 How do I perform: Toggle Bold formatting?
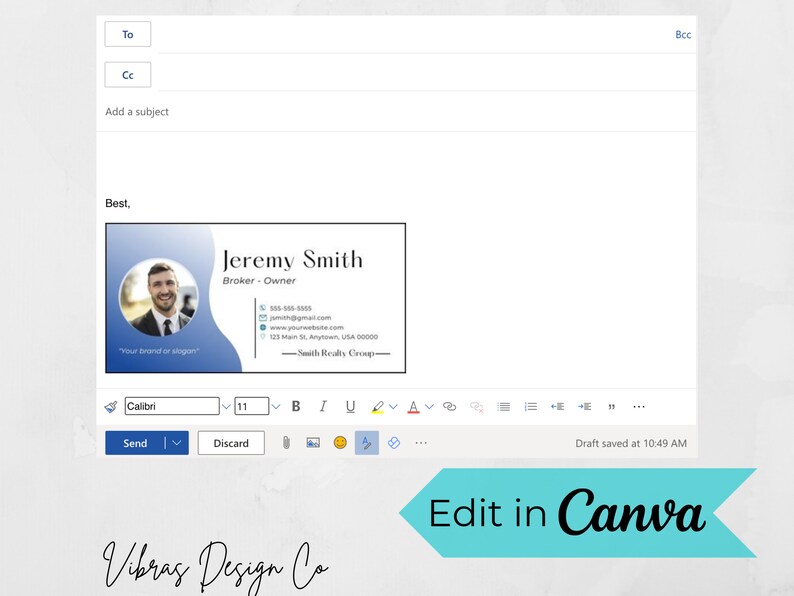(x=296, y=407)
